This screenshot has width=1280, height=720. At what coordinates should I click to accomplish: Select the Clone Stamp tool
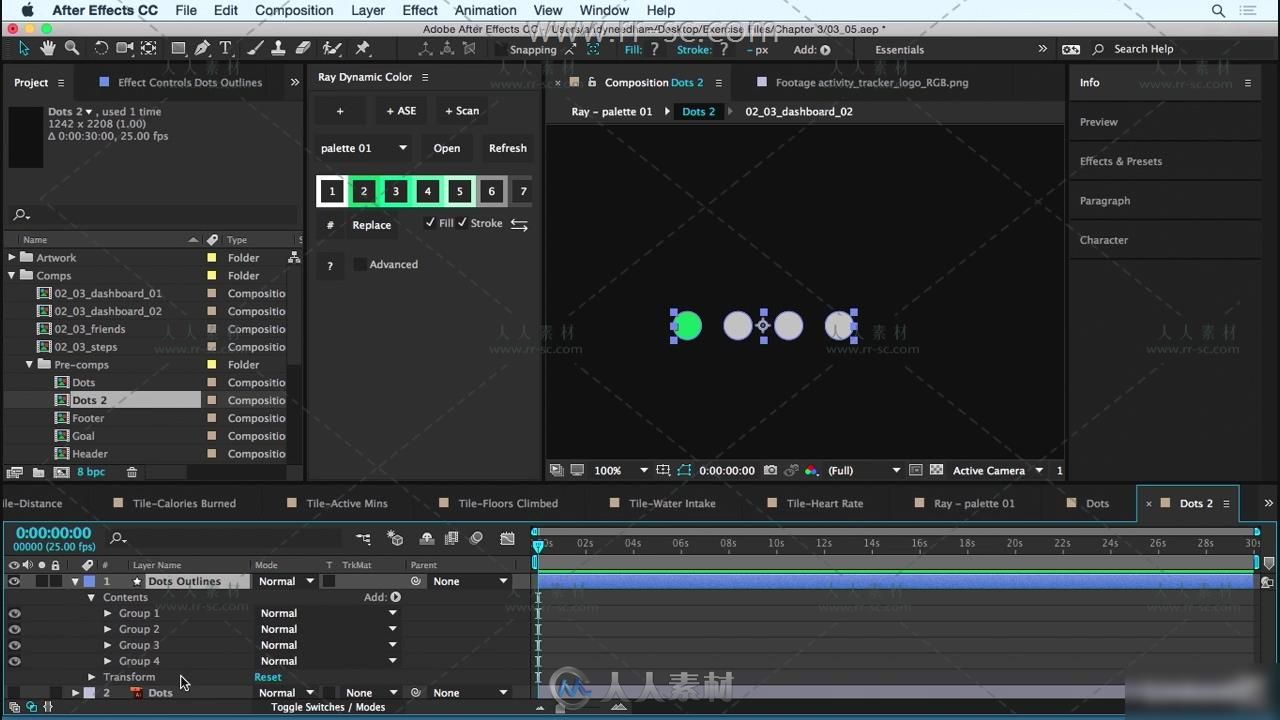click(278, 48)
